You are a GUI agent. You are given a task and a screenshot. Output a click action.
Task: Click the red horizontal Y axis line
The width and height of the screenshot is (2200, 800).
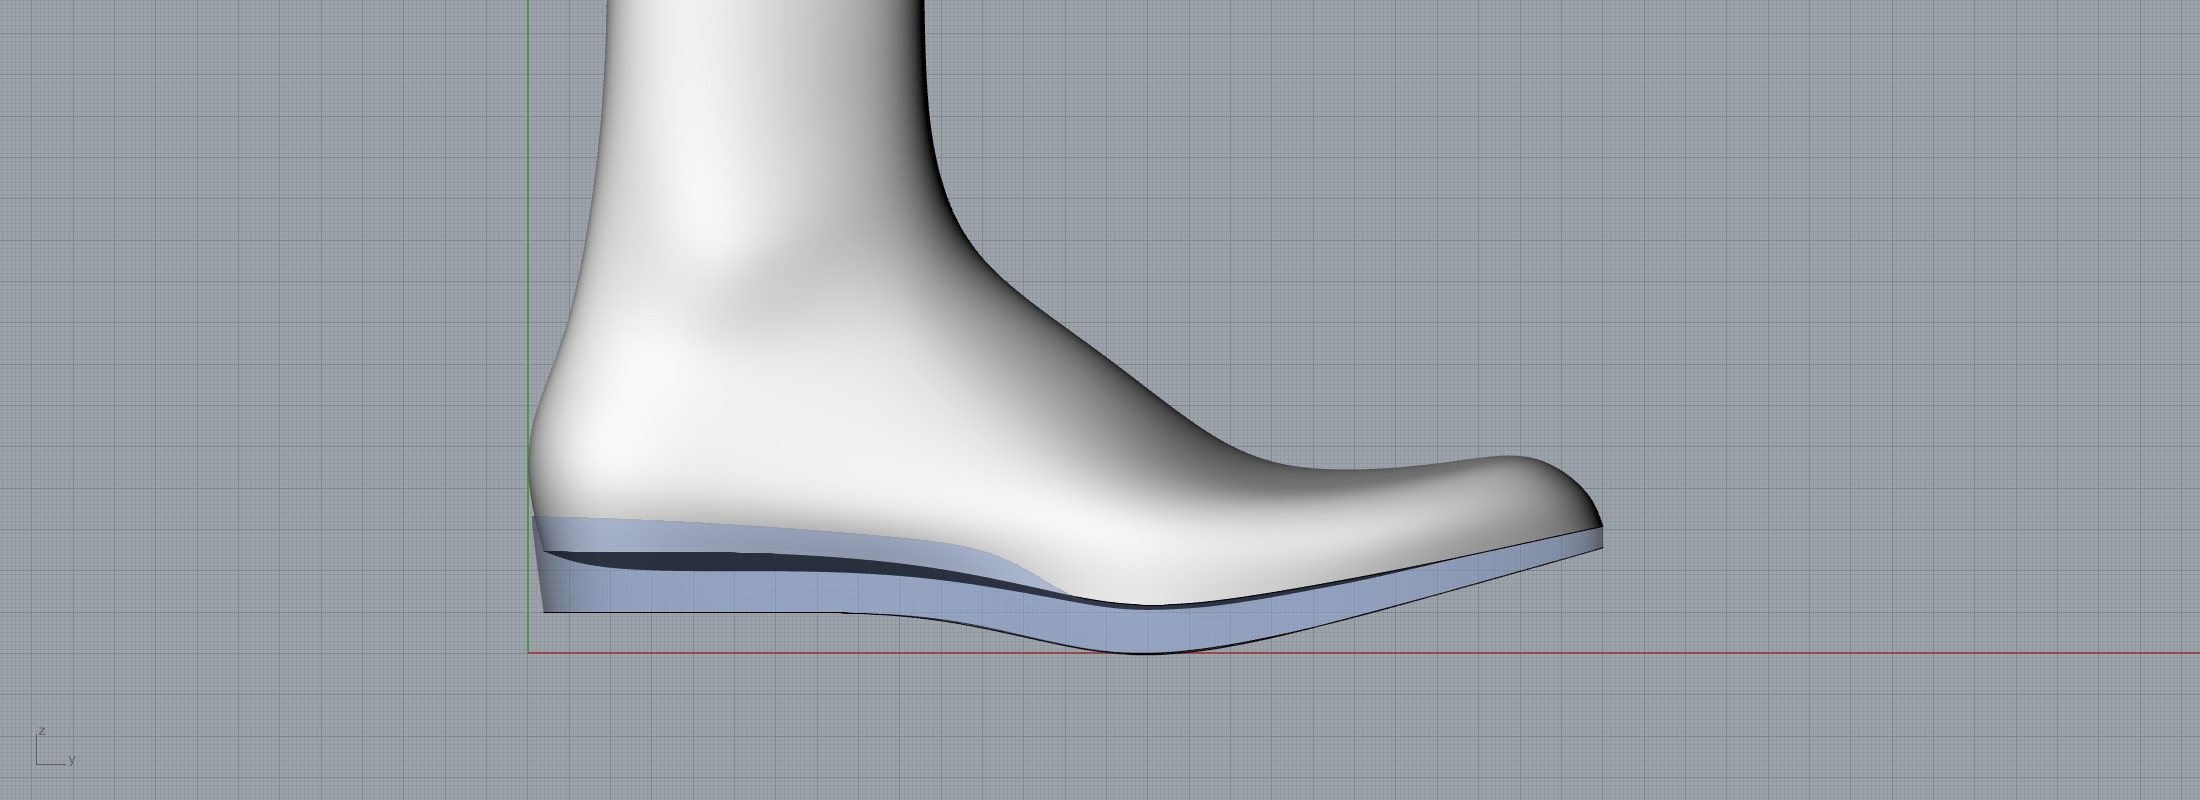coord(1800,653)
